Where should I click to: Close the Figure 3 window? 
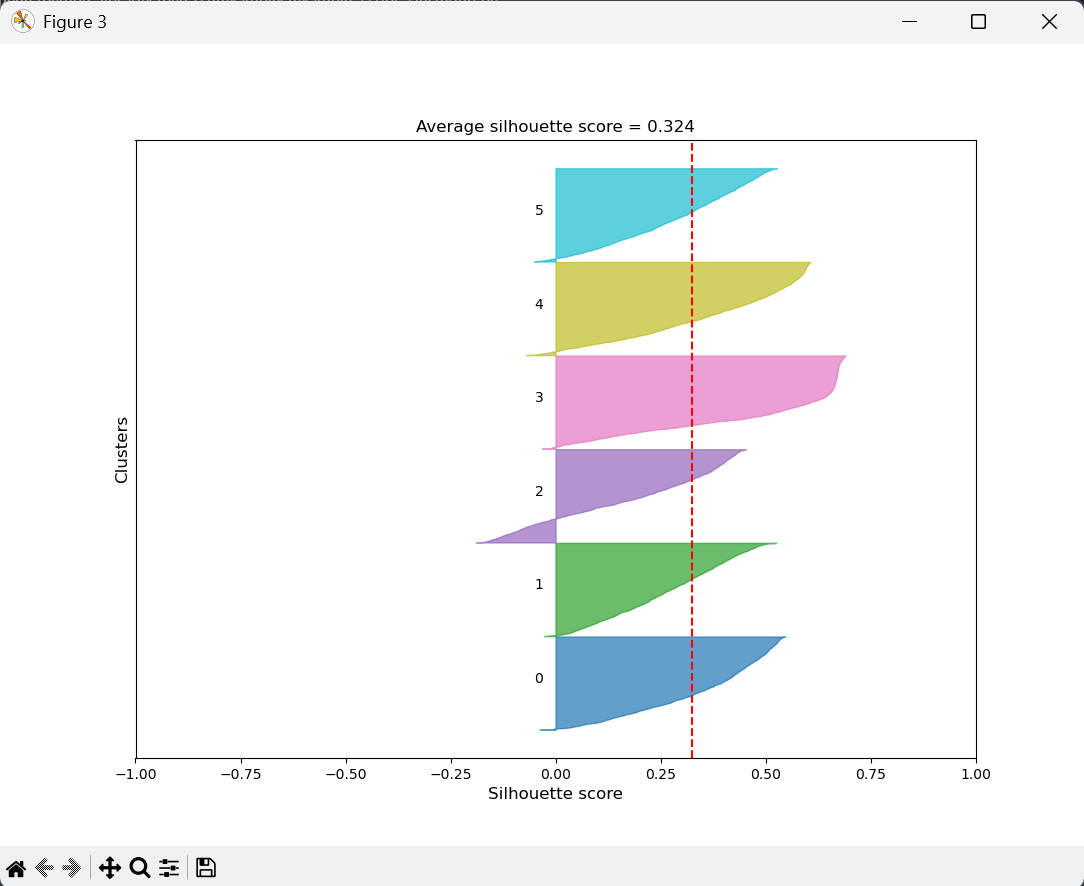1049,21
